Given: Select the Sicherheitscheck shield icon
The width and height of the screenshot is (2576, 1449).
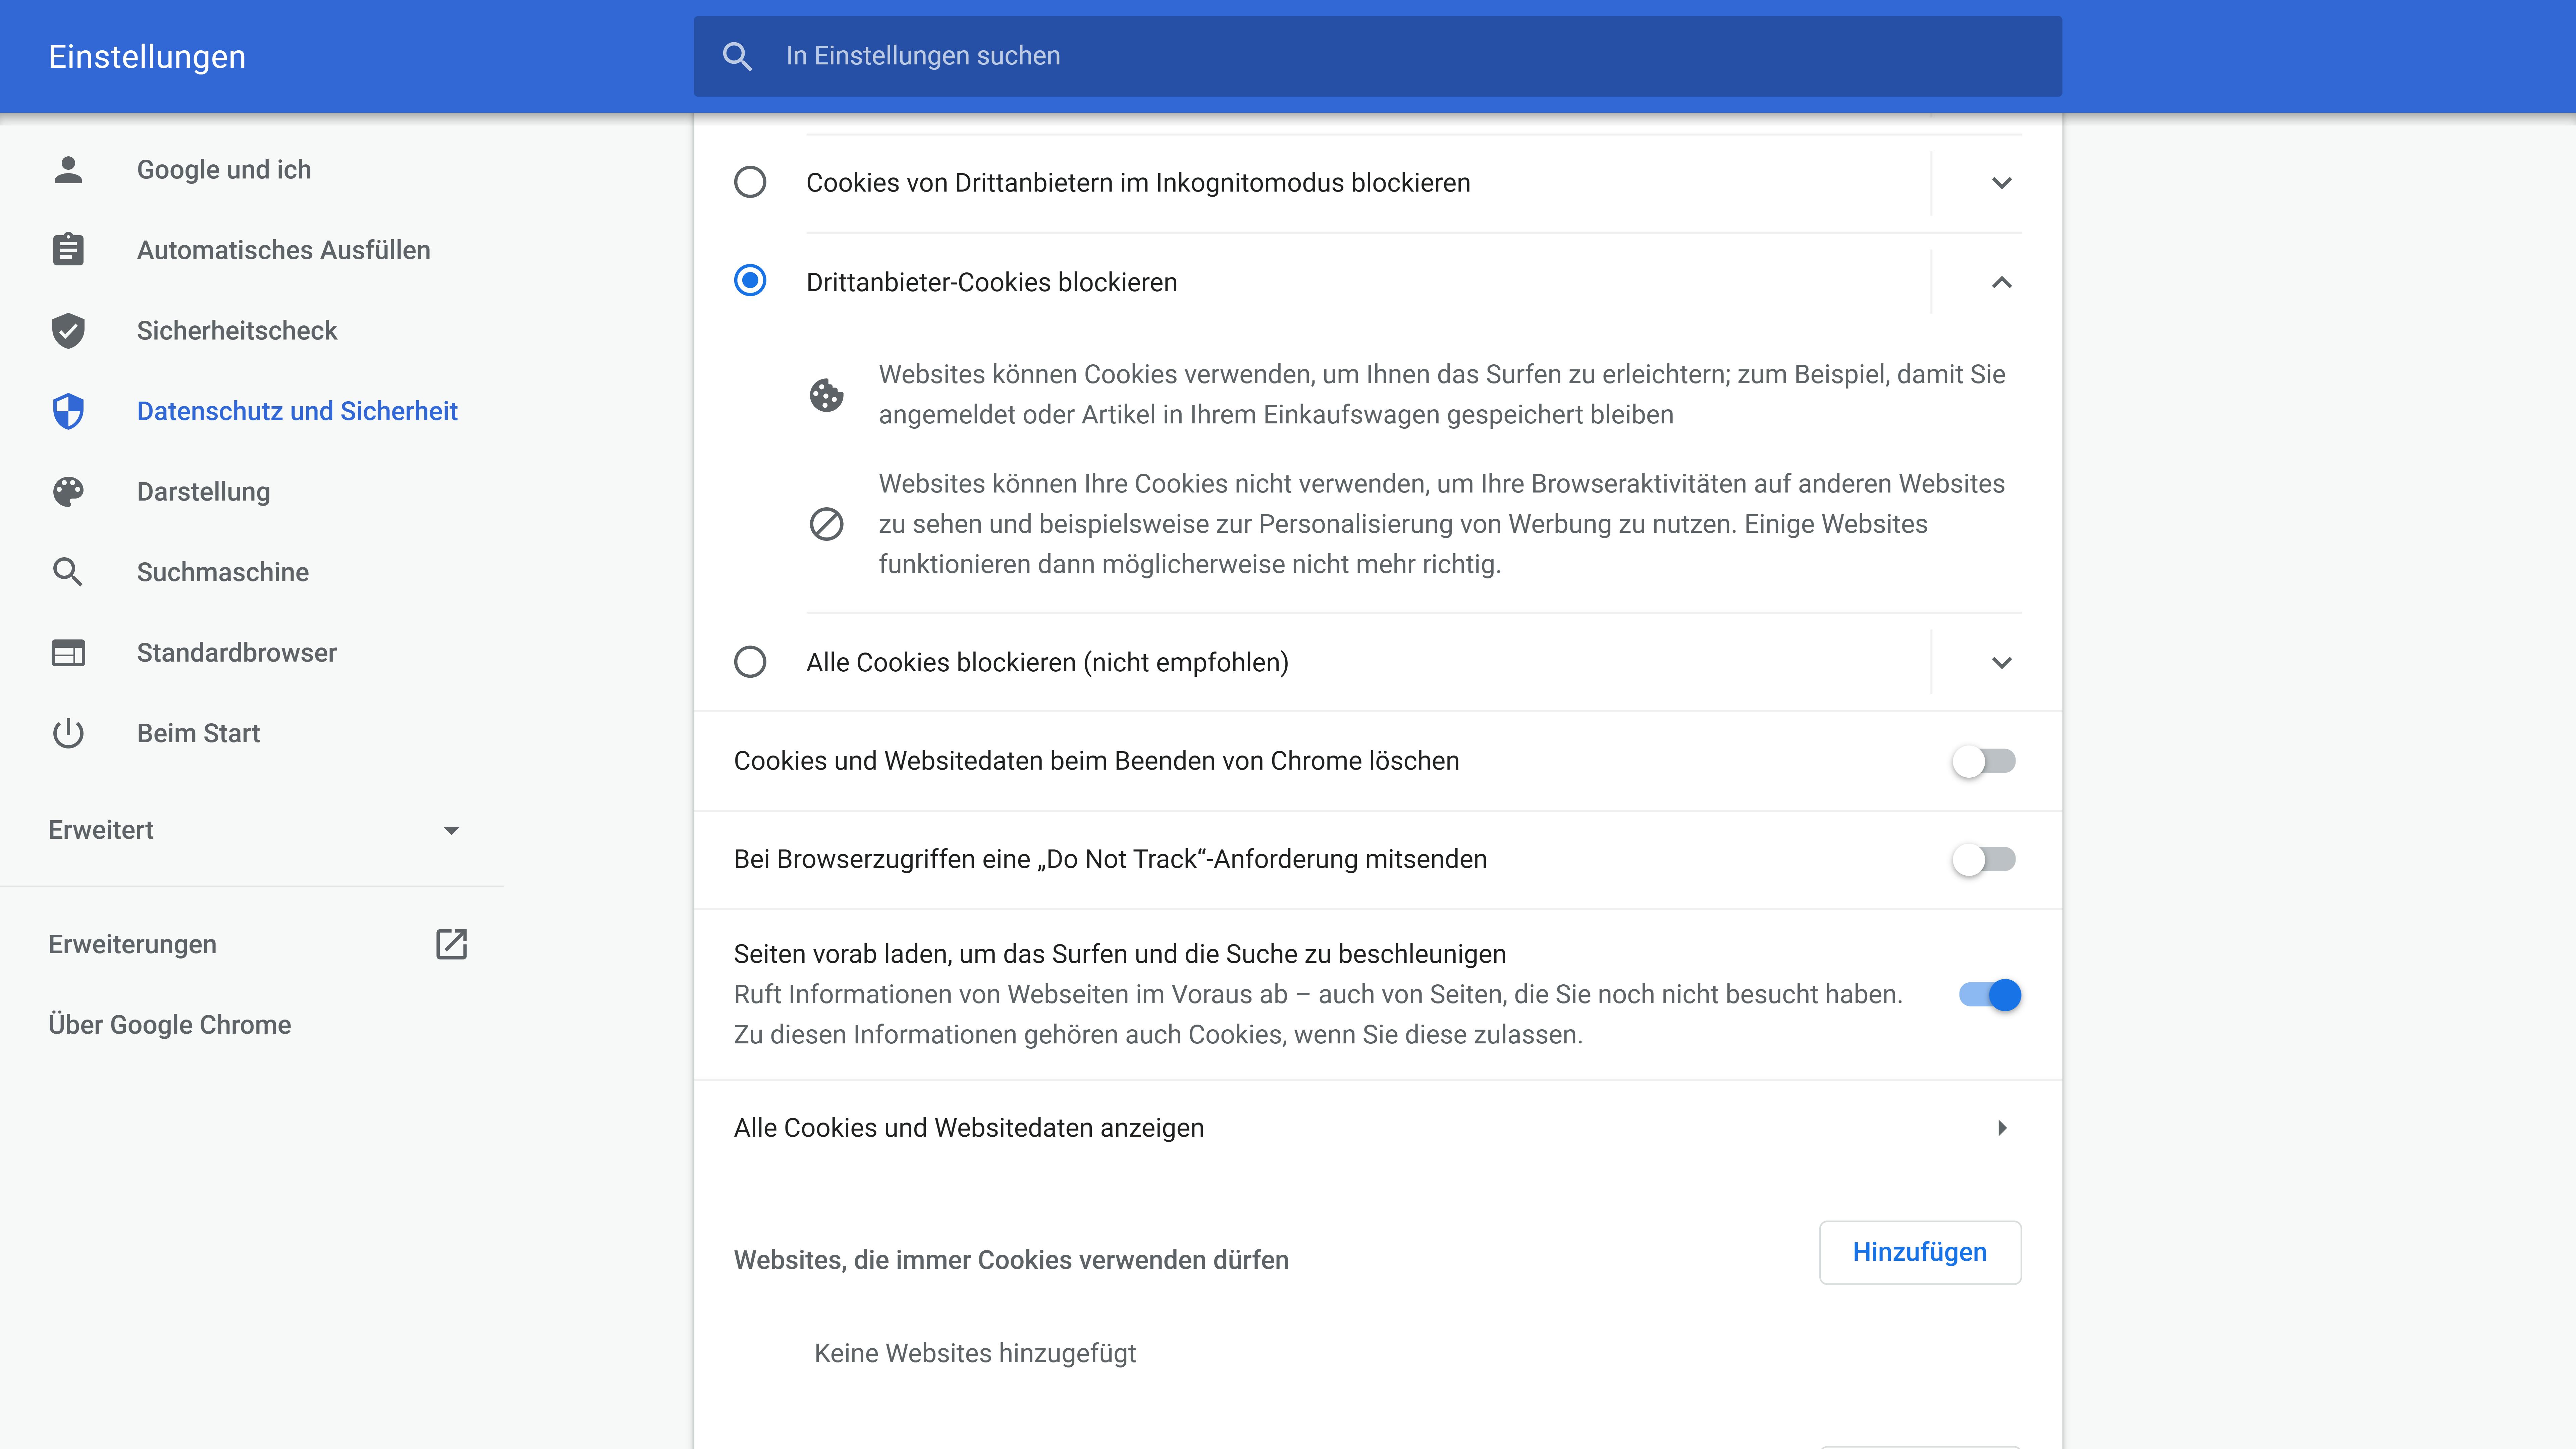Looking at the screenshot, I should 68,330.
